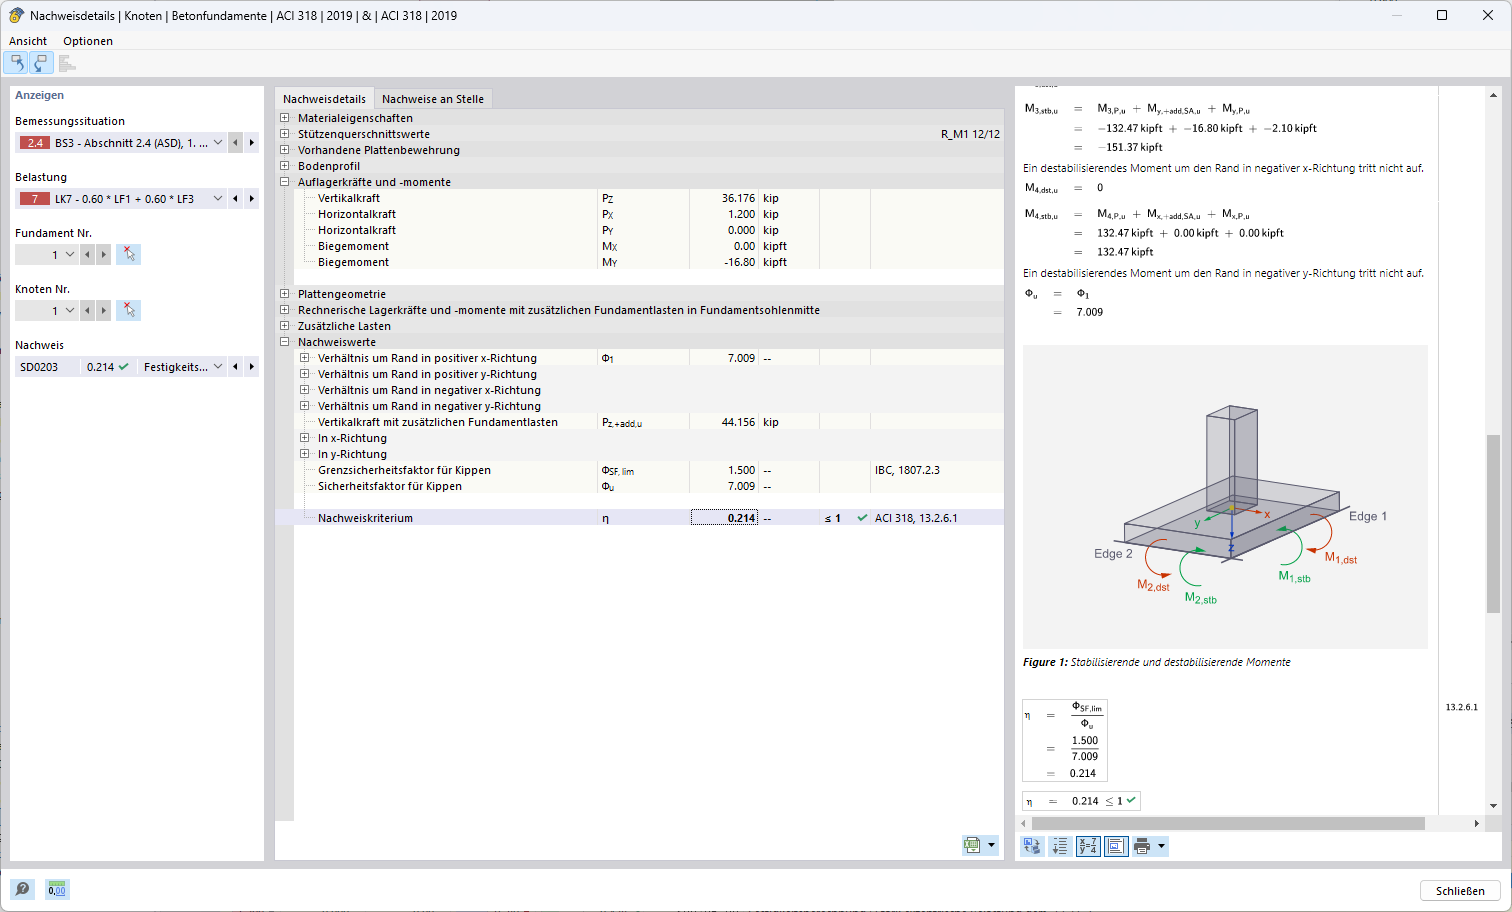Select the transfer results icon in results panel
The image size is (1512, 912).
point(1031,845)
